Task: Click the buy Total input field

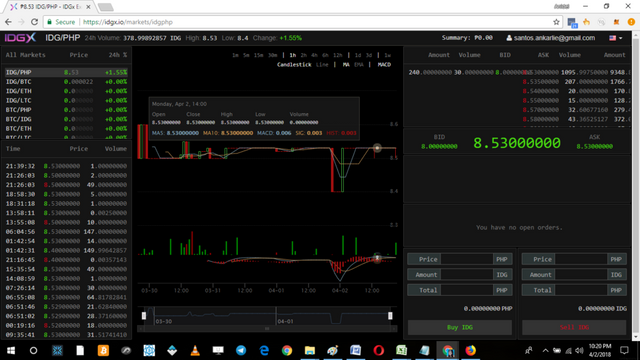Action: tap(467, 290)
